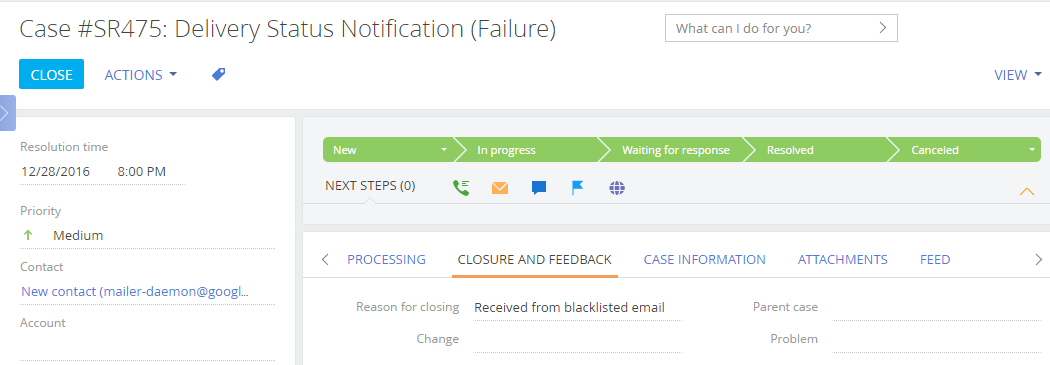Viewport: 1050px width, 365px height.
Task: Click the blue Close button
Action: click(x=52, y=74)
